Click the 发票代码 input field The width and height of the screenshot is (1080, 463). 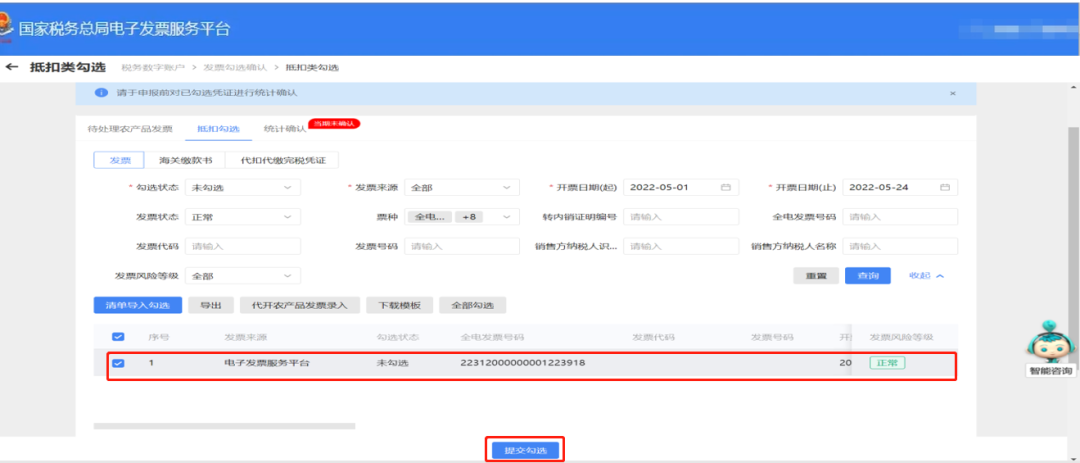(242, 246)
